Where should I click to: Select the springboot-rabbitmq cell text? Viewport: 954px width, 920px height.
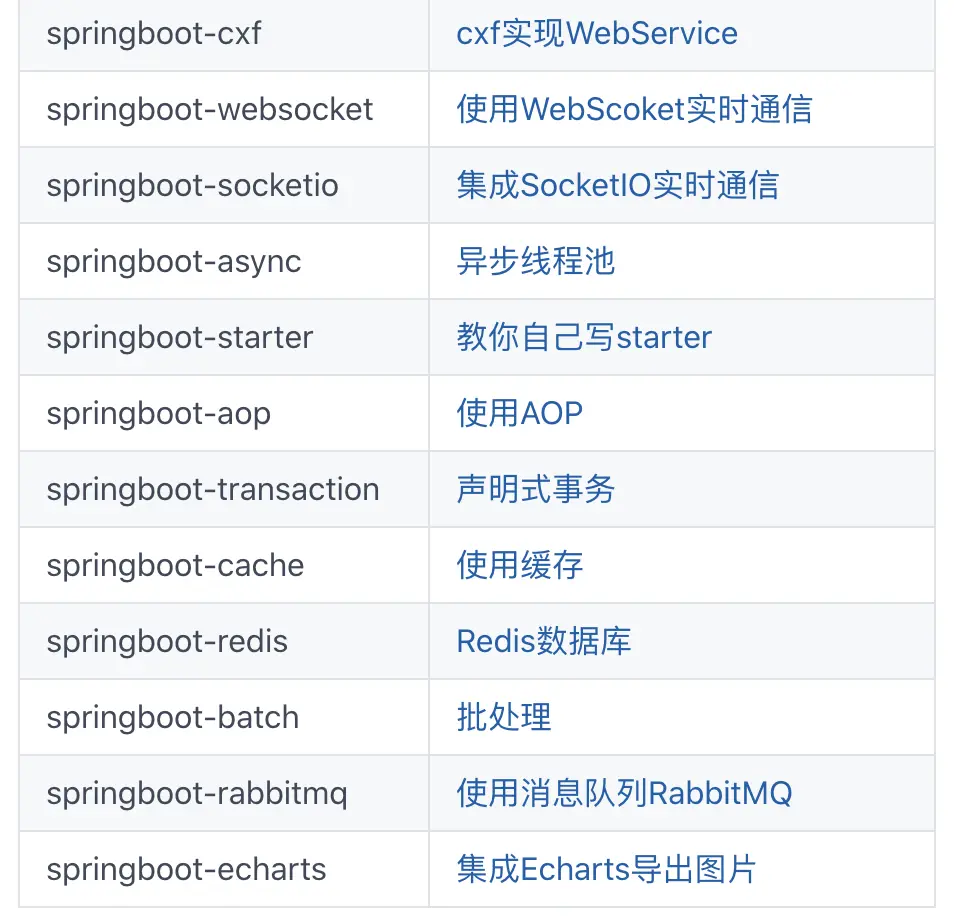click(x=197, y=795)
